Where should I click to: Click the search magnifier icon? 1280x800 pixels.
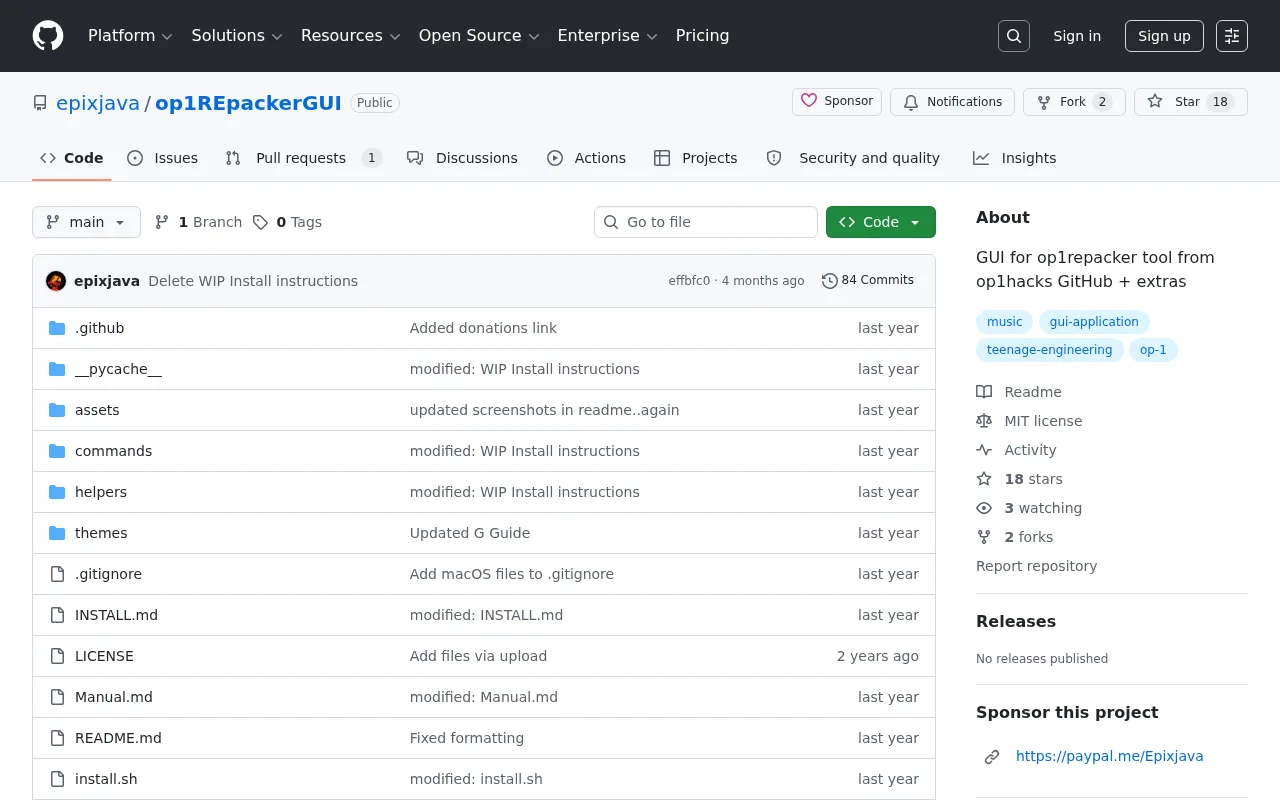[x=1014, y=36]
